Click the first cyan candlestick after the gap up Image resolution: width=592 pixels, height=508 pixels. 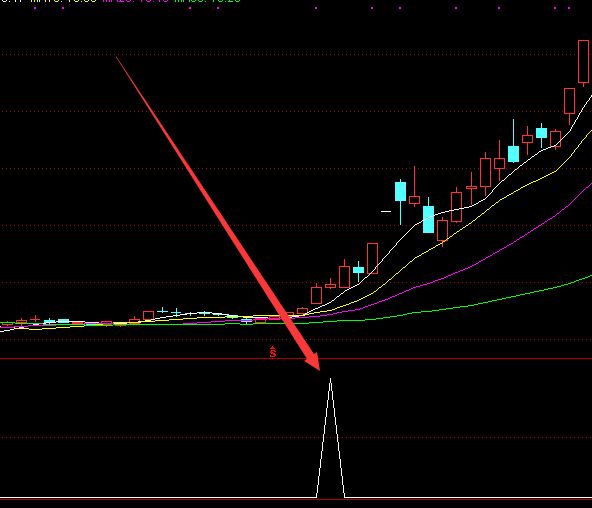point(400,191)
